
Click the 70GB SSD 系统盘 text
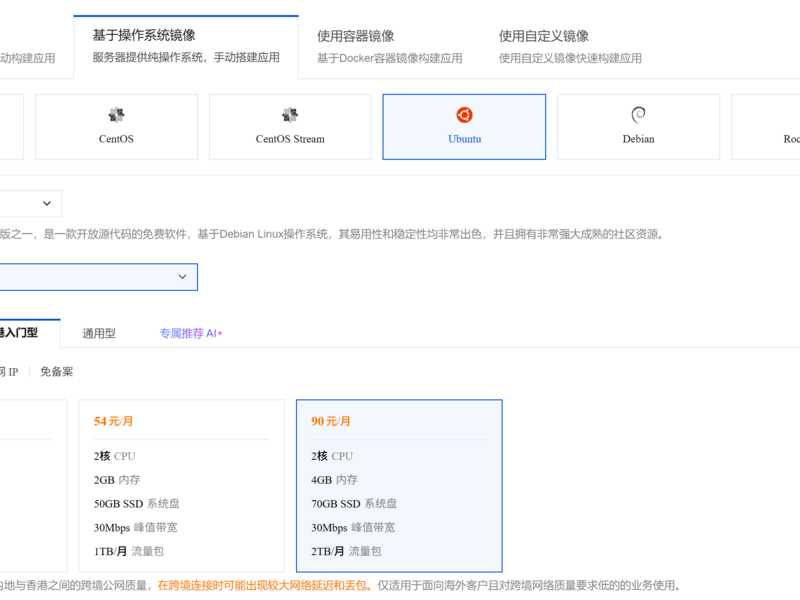[x=354, y=504]
